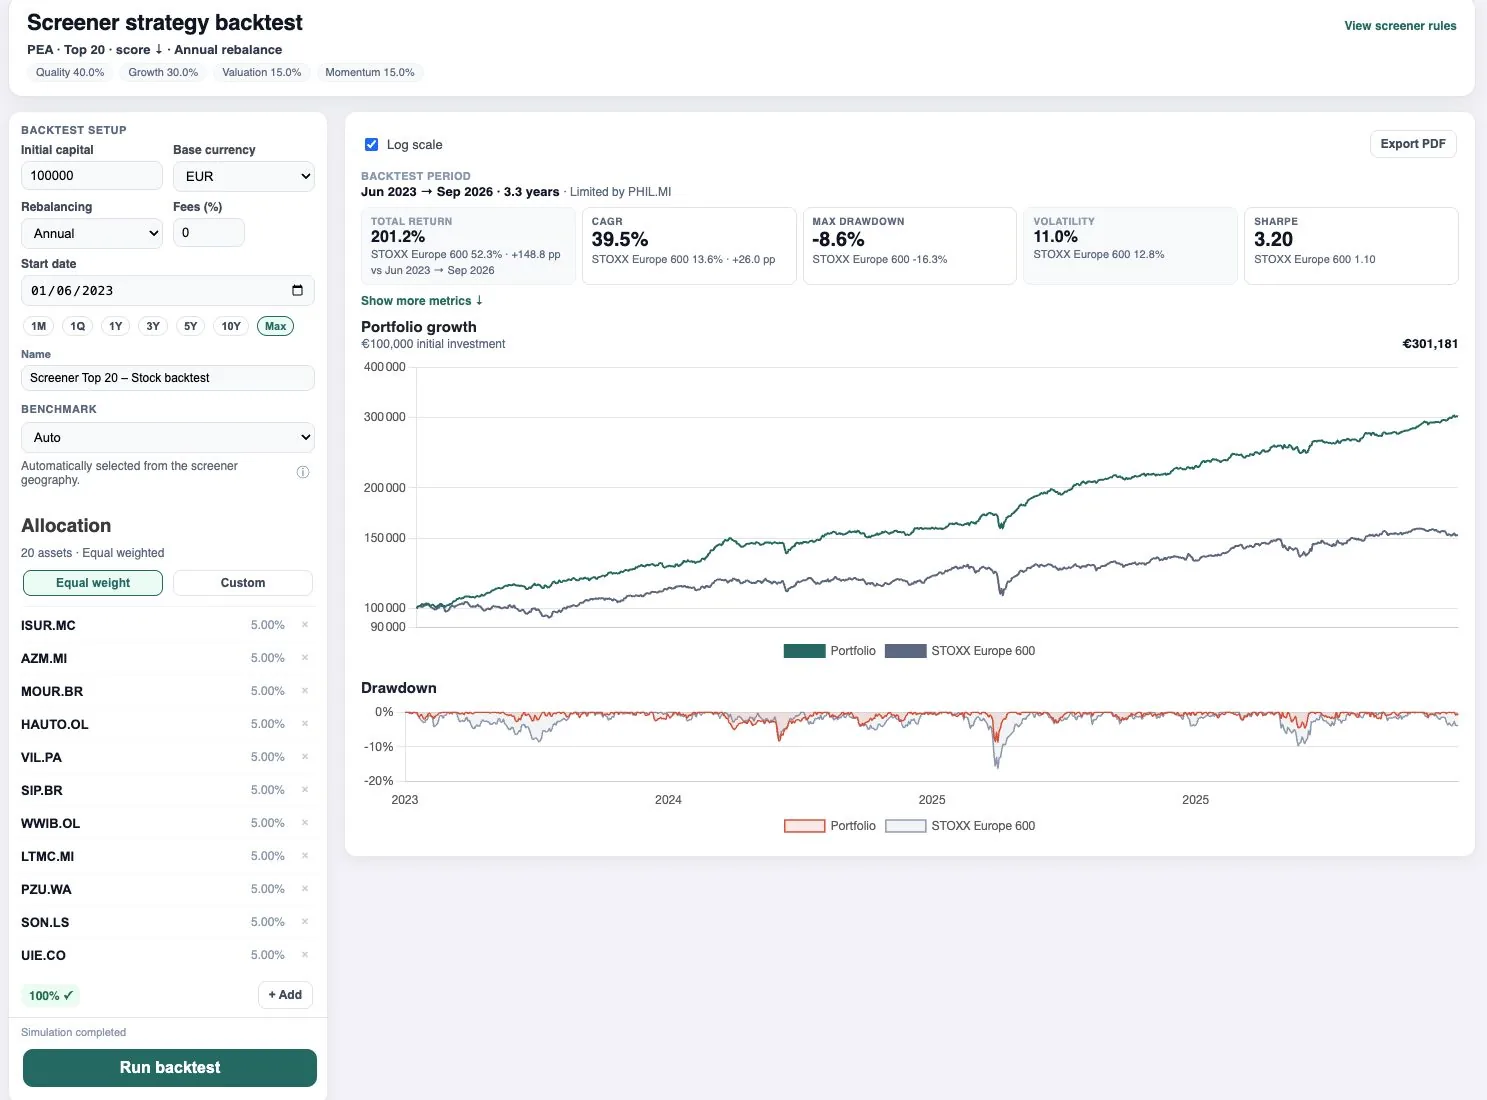Image resolution: width=1487 pixels, height=1100 pixels.
Task: Toggle Portfolio series in growth chart legend
Action: (830, 651)
